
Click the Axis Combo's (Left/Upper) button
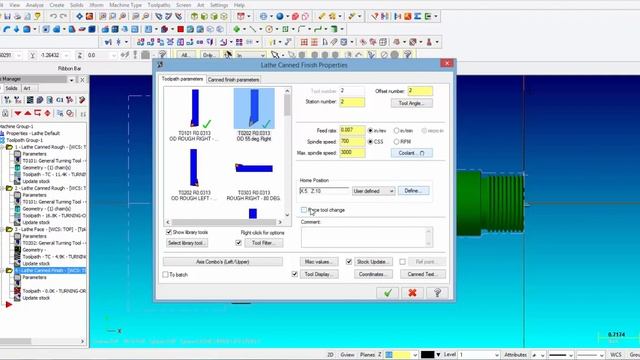click(223, 262)
